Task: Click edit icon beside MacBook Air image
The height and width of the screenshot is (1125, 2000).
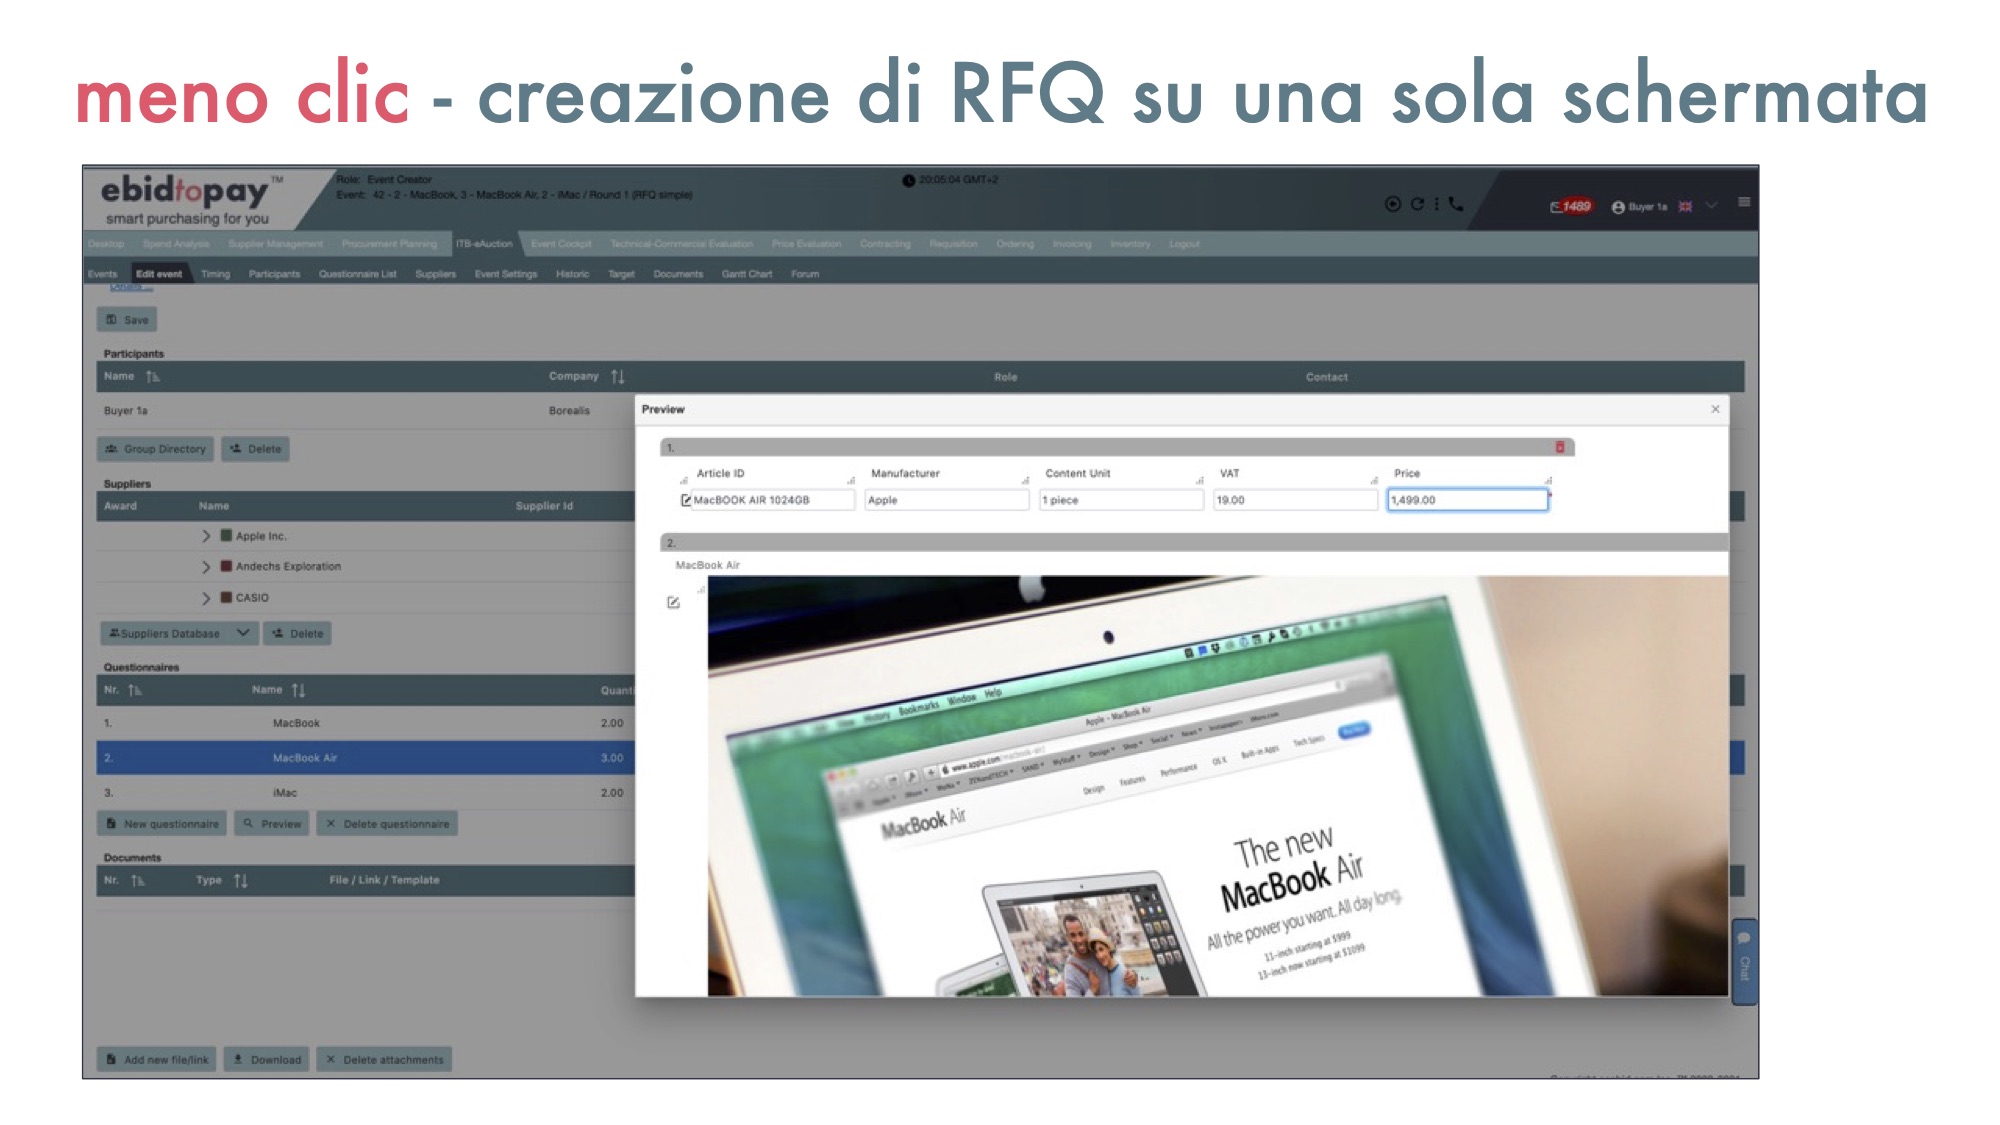Action: coord(673,602)
